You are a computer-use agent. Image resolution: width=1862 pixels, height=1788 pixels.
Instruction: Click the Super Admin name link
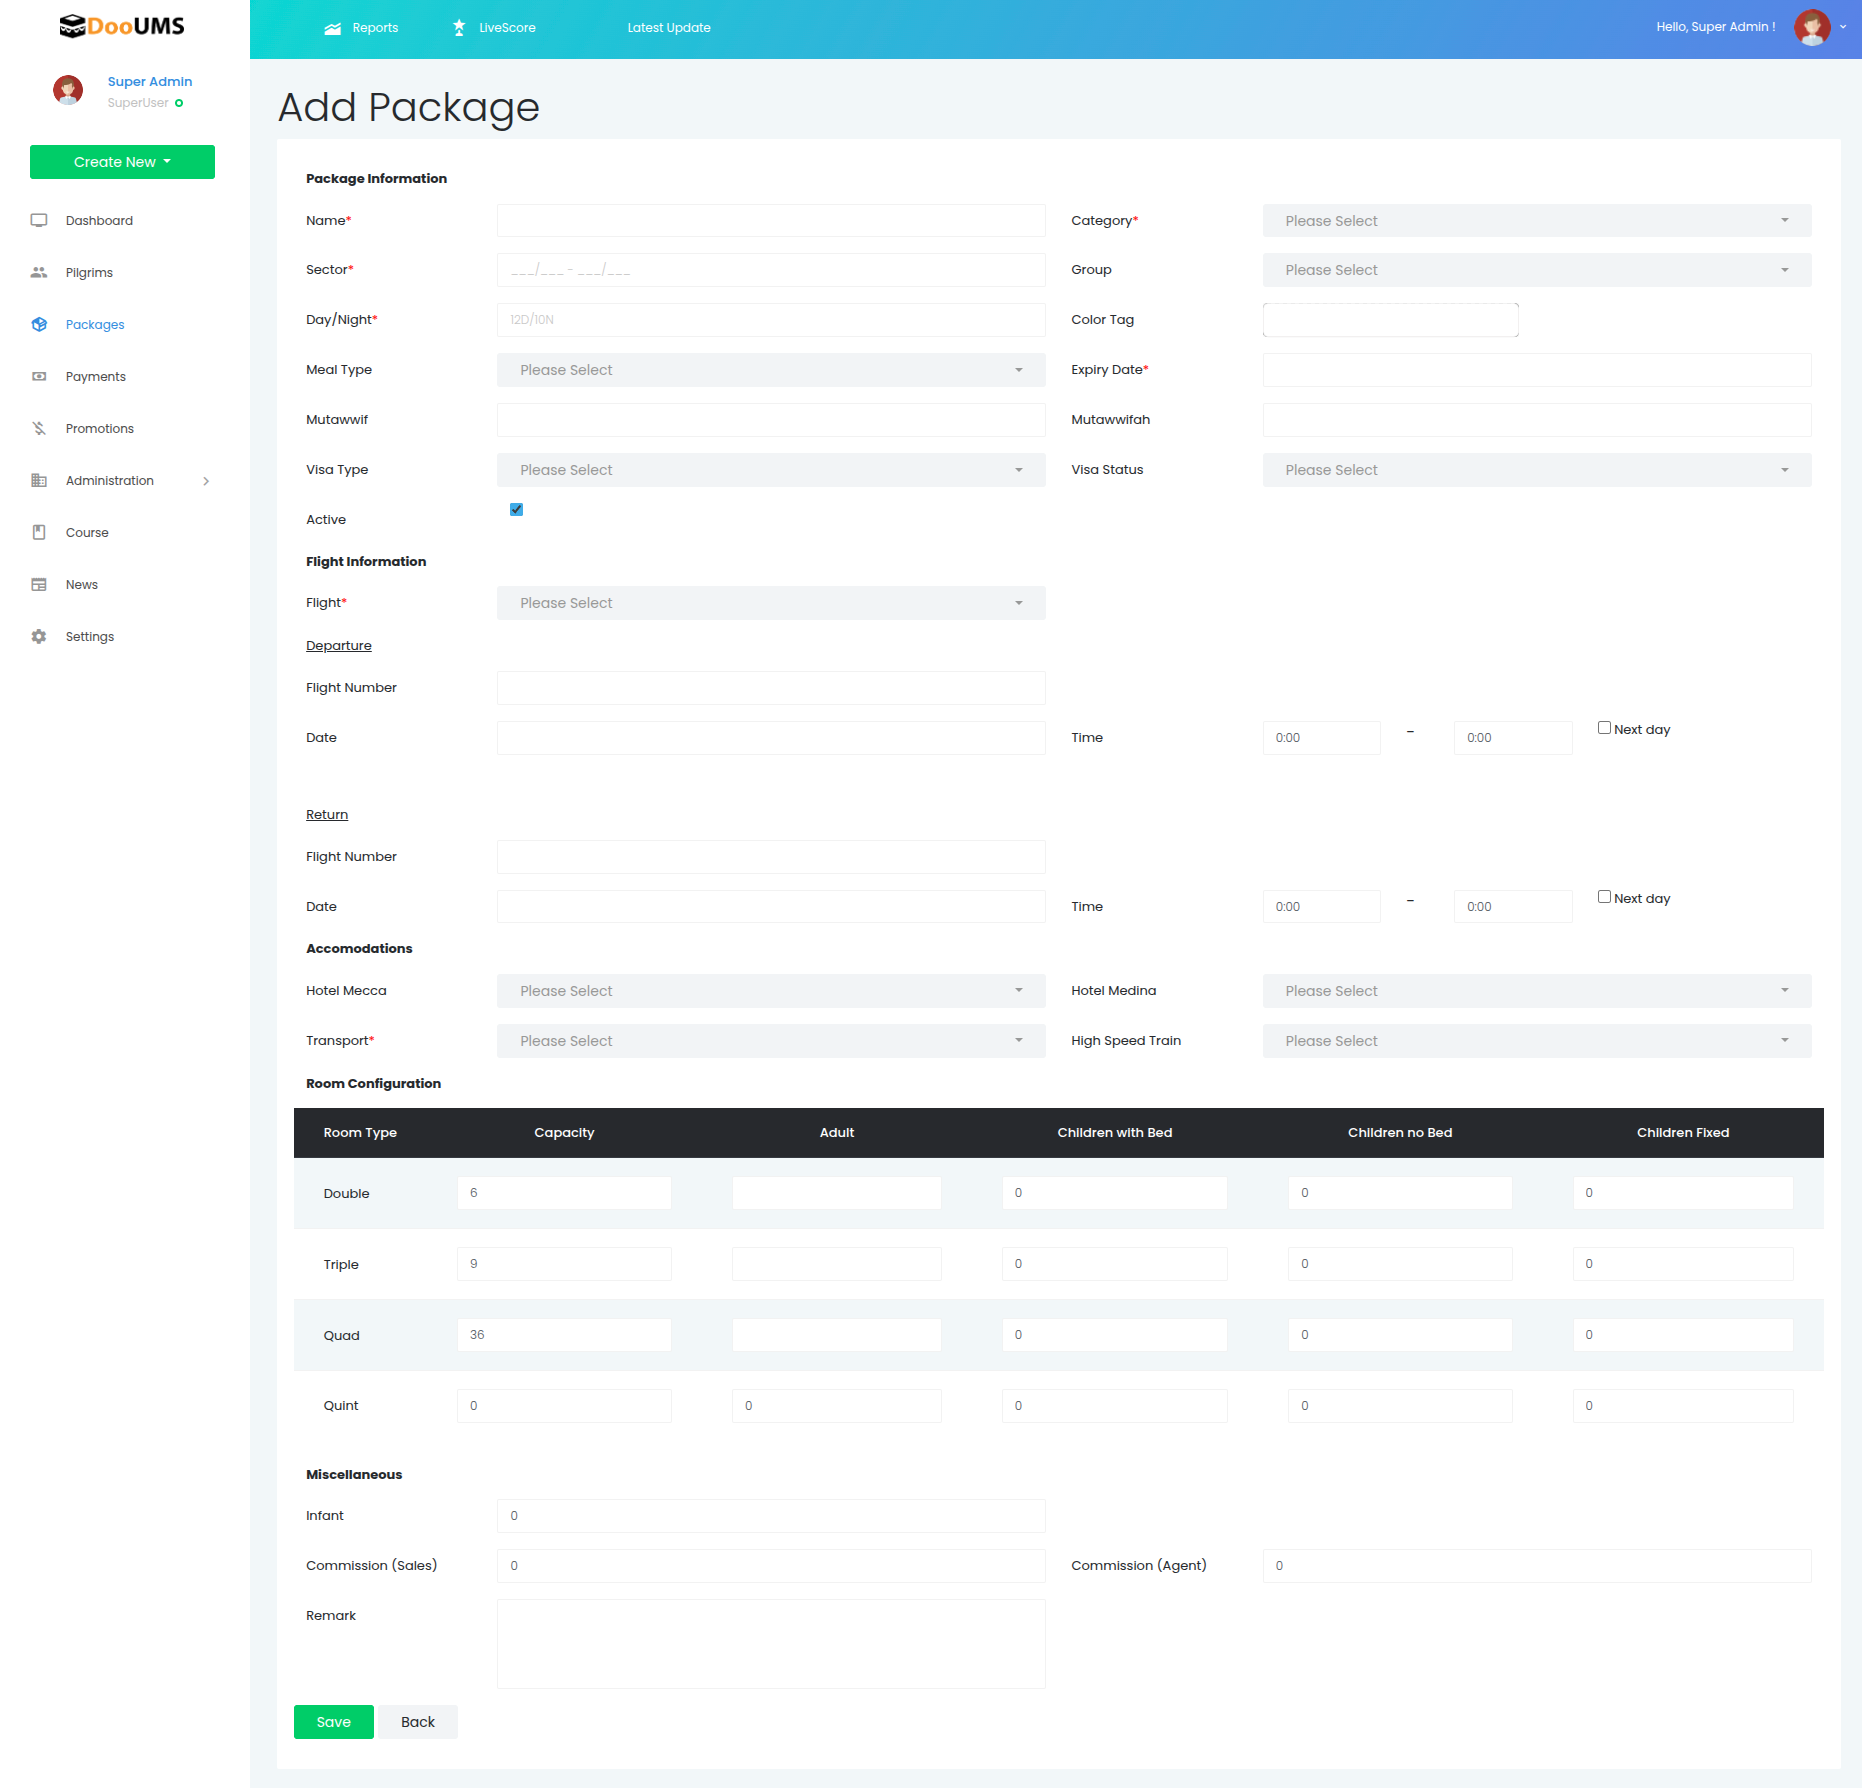[x=150, y=82]
